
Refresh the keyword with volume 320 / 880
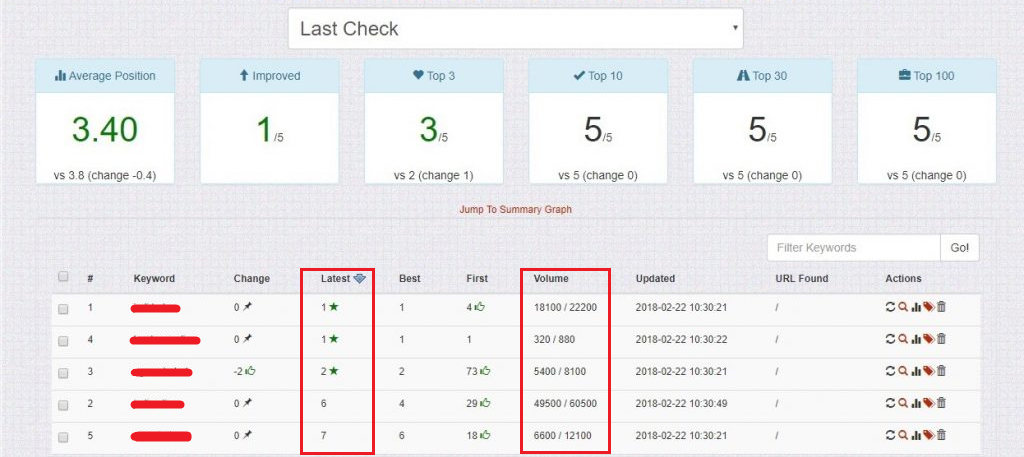(x=889, y=339)
